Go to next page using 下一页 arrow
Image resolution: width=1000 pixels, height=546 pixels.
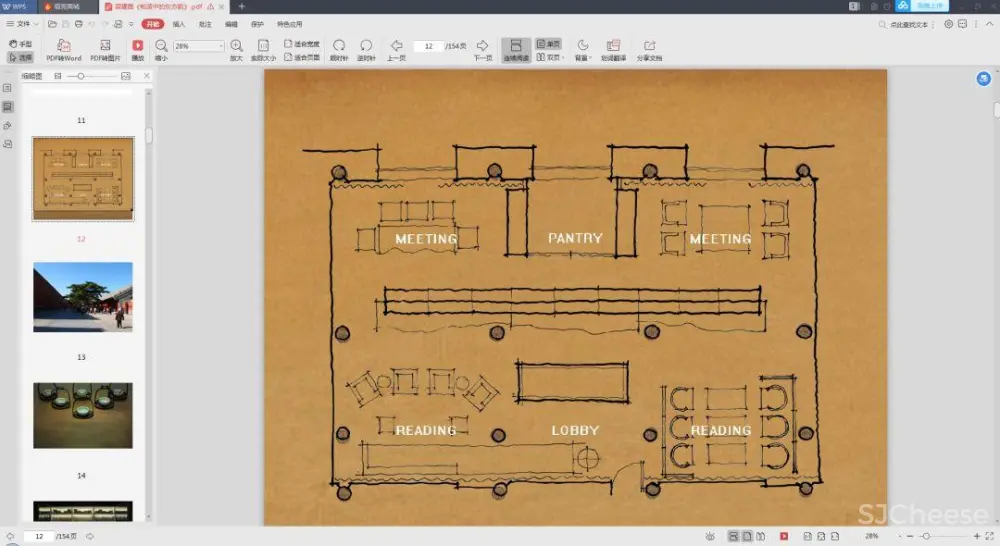[482, 46]
